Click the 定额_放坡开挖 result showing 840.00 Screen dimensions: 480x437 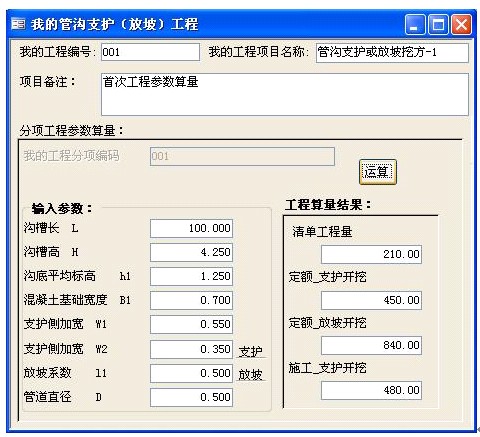pyautogui.click(x=371, y=345)
